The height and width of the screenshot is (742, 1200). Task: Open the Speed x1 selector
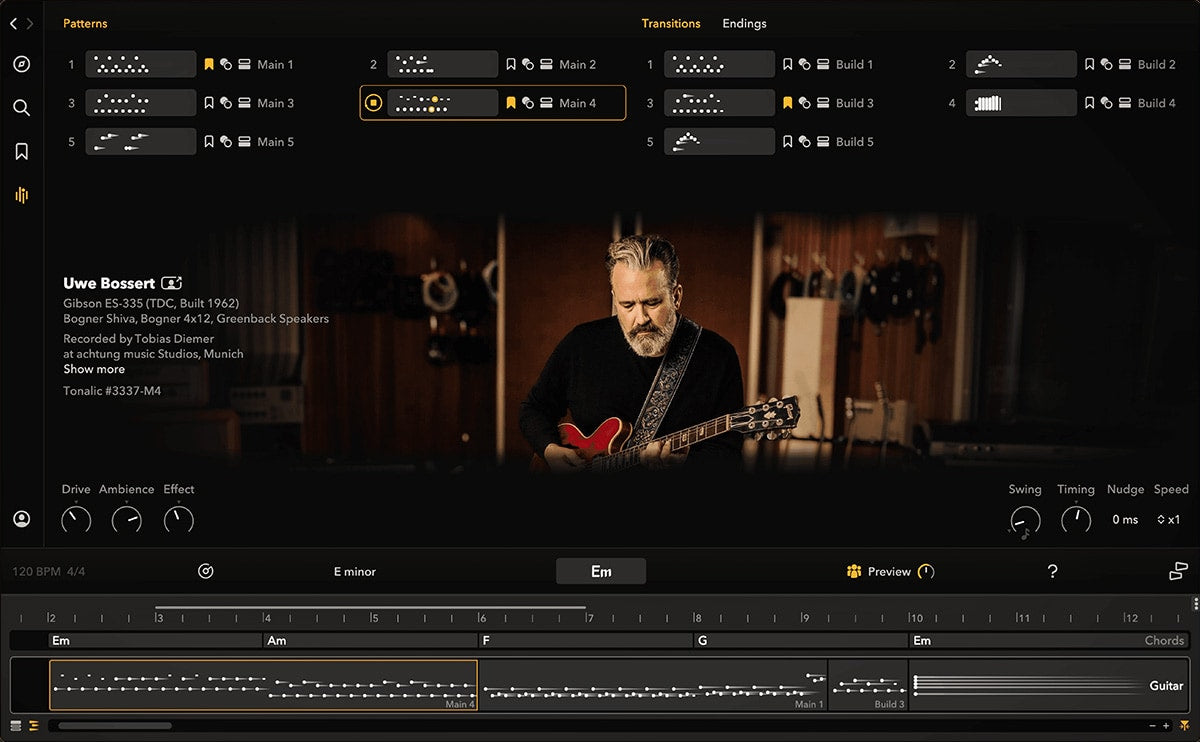tap(1169, 519)
